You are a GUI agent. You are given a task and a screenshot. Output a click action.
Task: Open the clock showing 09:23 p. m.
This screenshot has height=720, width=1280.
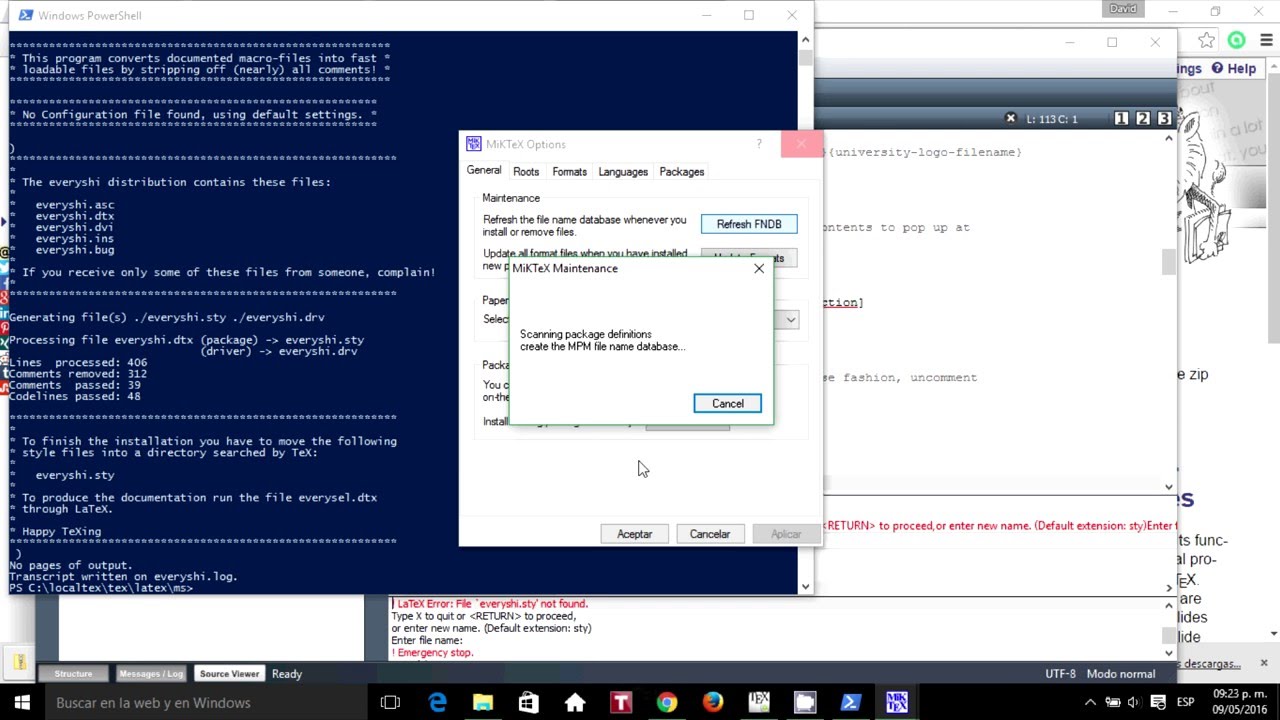click(1239, 703)
